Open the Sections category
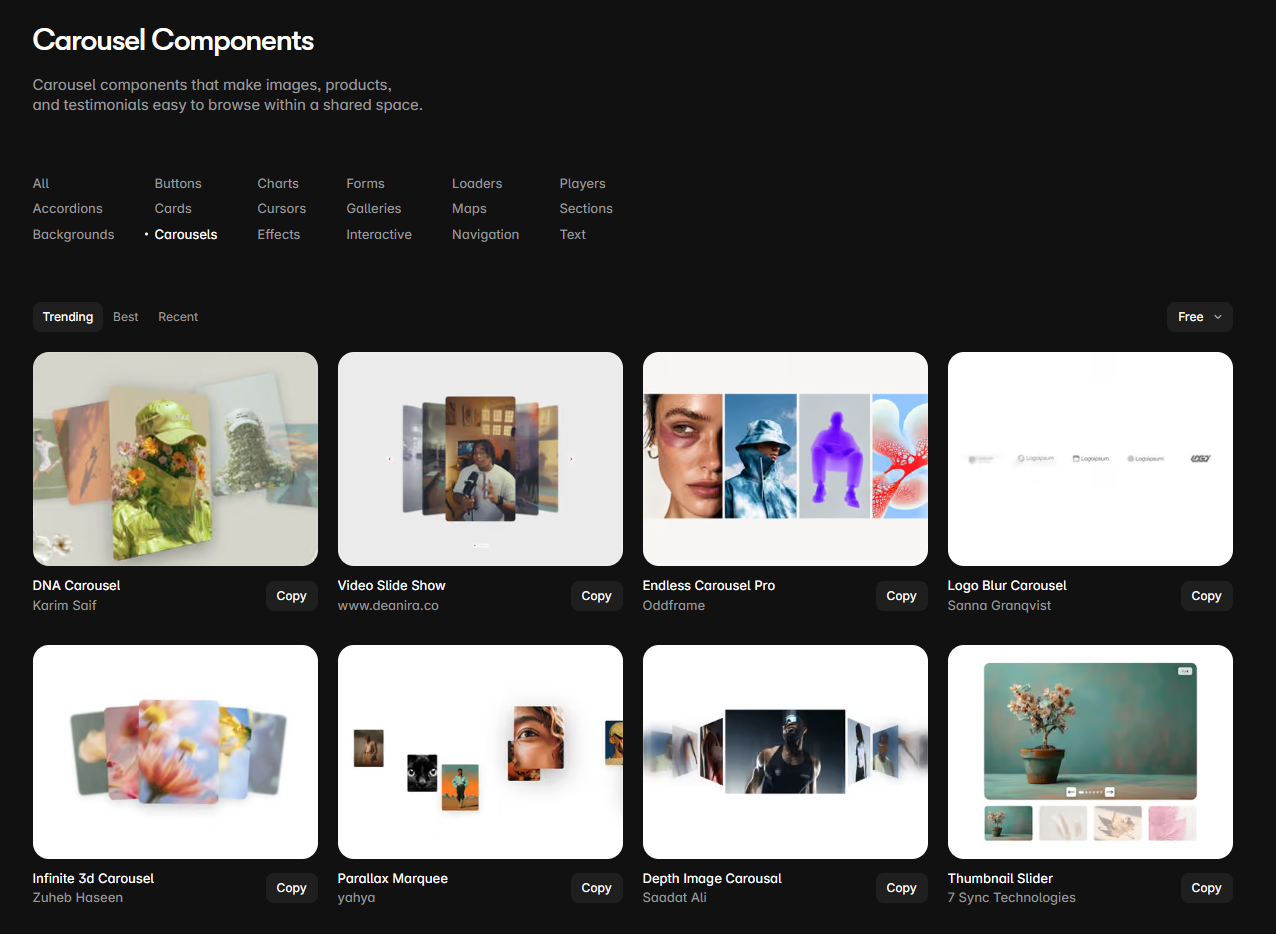 pyautogui.click(x=586, y=209)
